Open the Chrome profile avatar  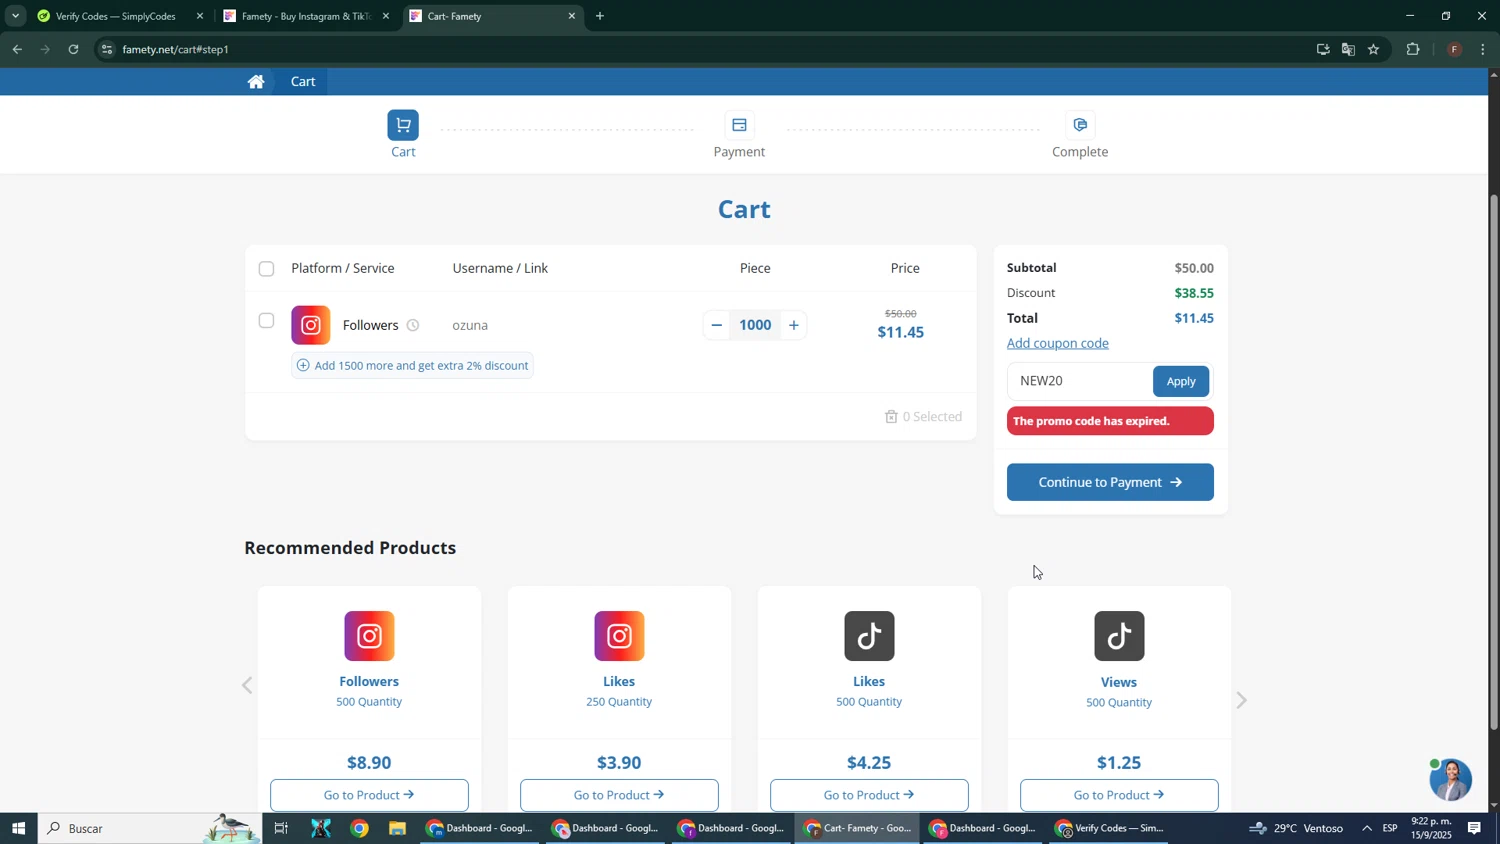click(x=1454, y=49)
